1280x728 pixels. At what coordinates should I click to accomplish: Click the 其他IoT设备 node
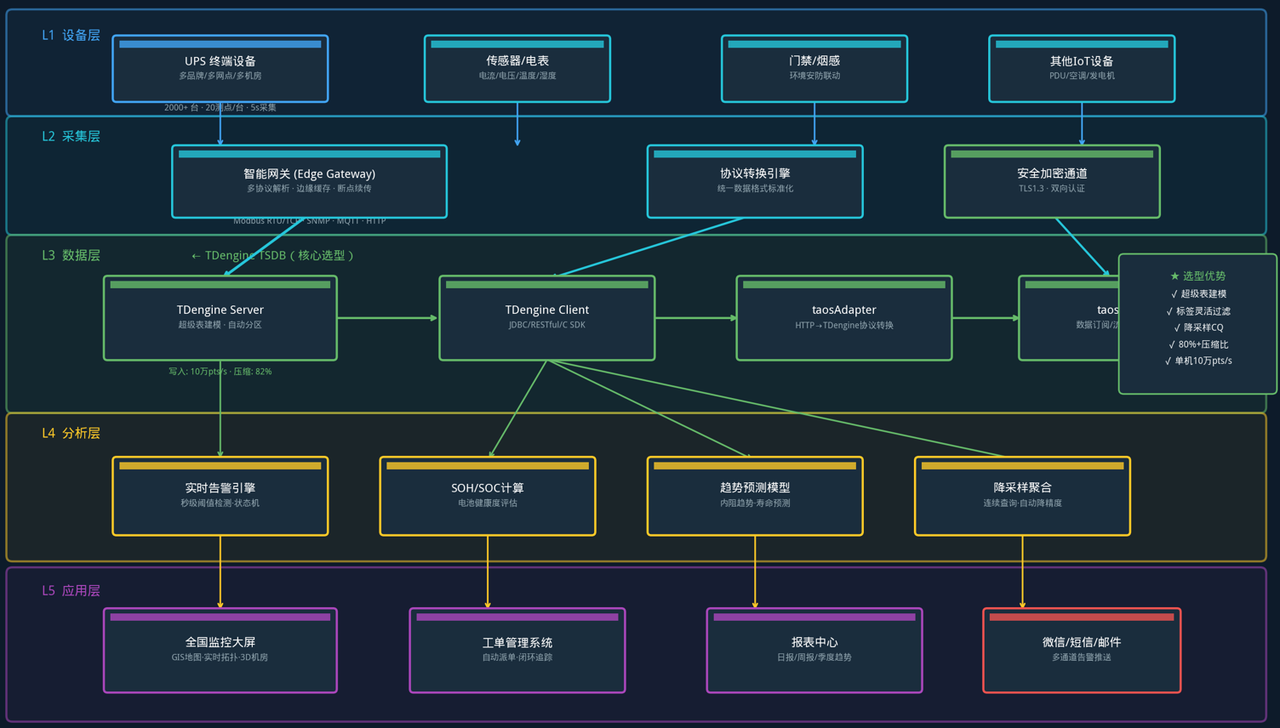1082,68
